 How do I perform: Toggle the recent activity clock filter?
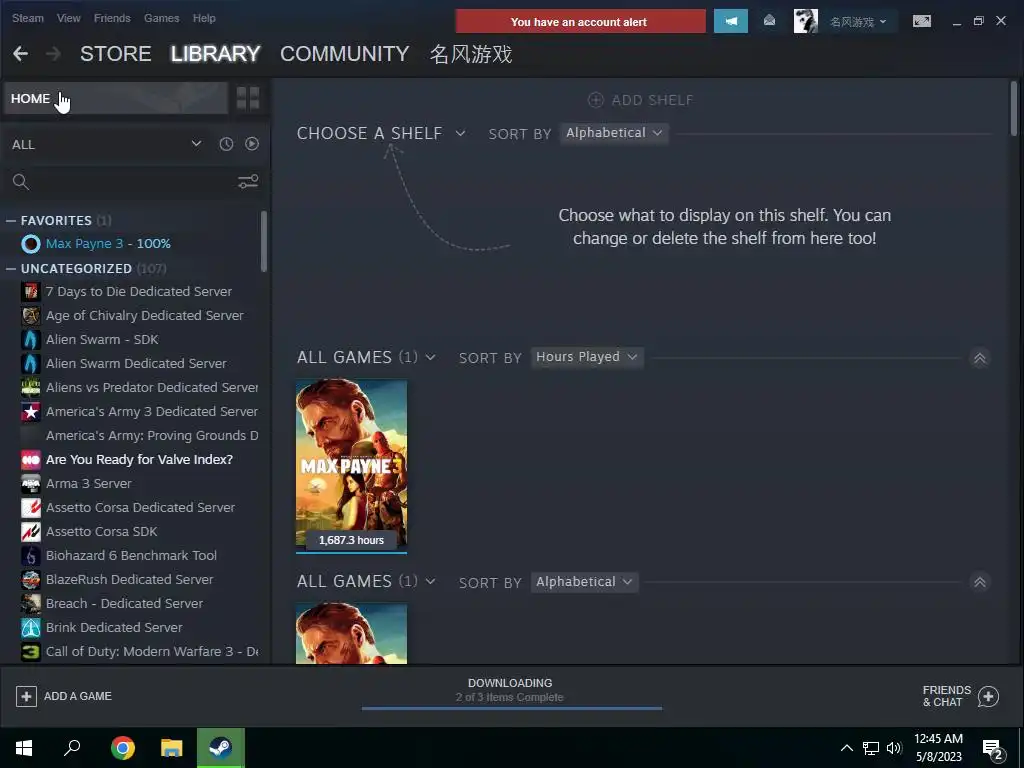[x=226, y=144]
